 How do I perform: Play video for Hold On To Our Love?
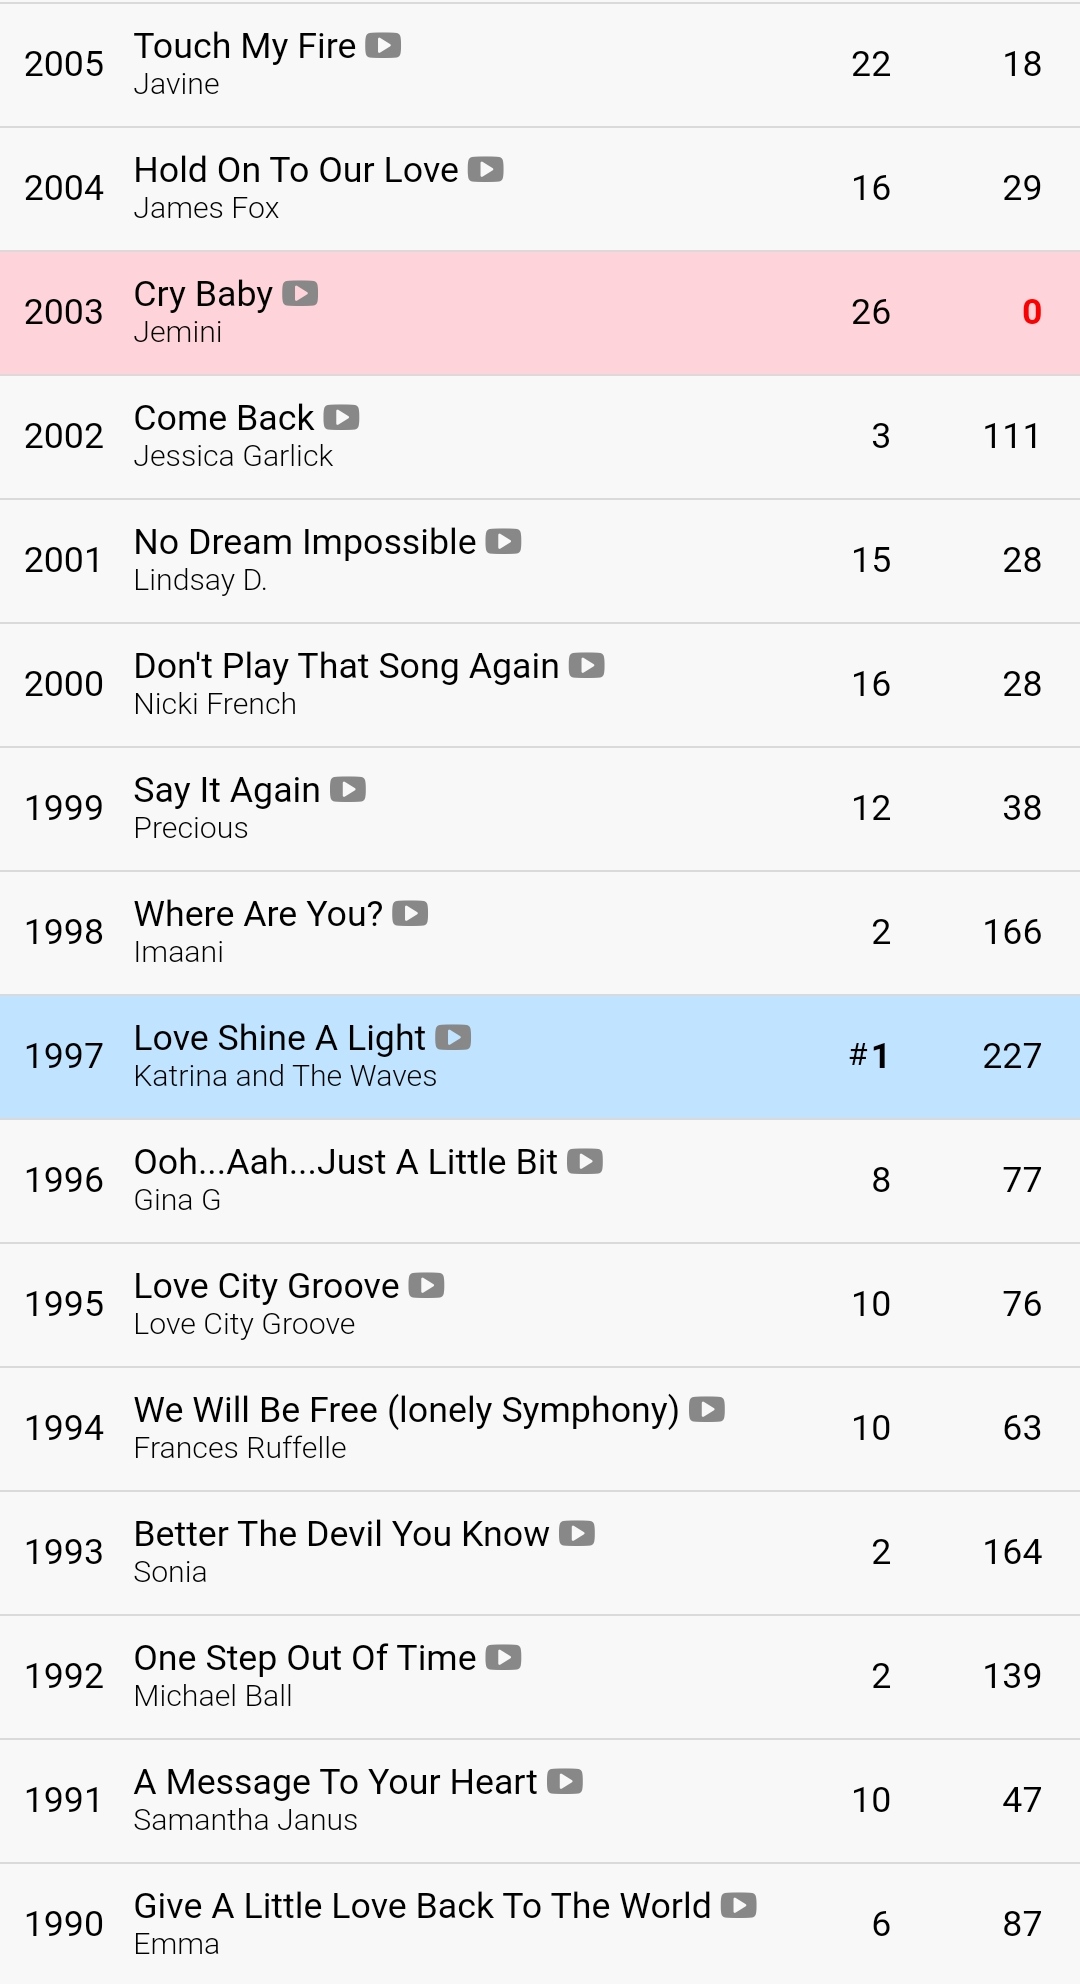pos(486,170)
